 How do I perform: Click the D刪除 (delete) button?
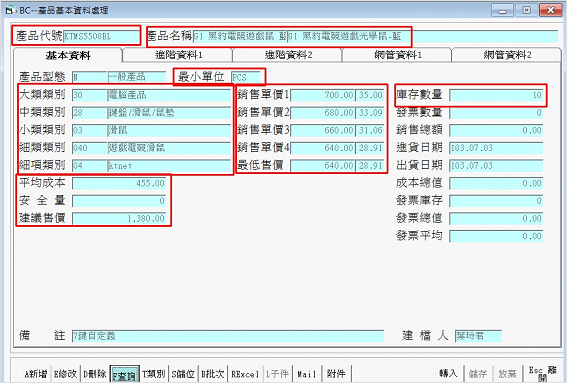[95, 374]
